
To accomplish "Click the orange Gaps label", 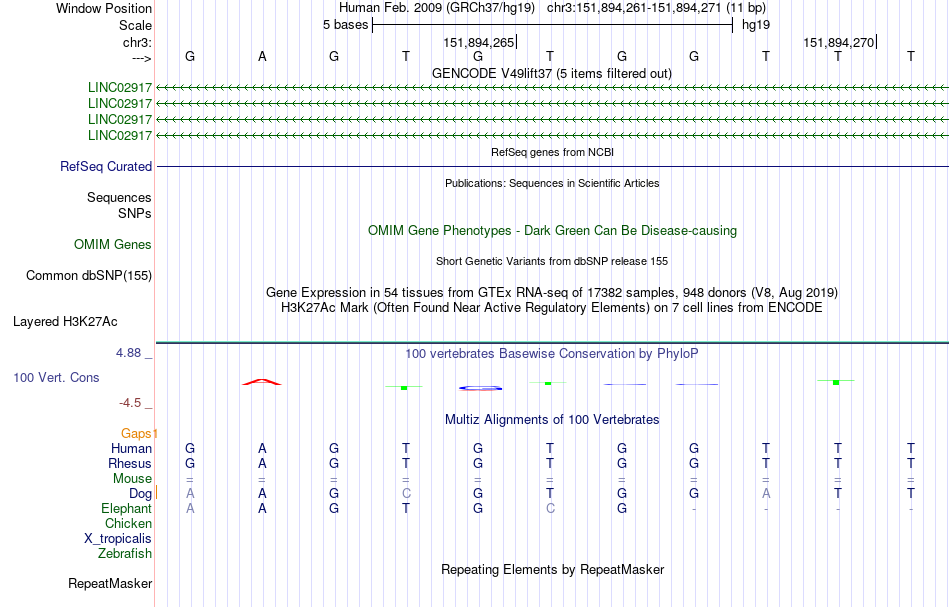I will (136, 433).
